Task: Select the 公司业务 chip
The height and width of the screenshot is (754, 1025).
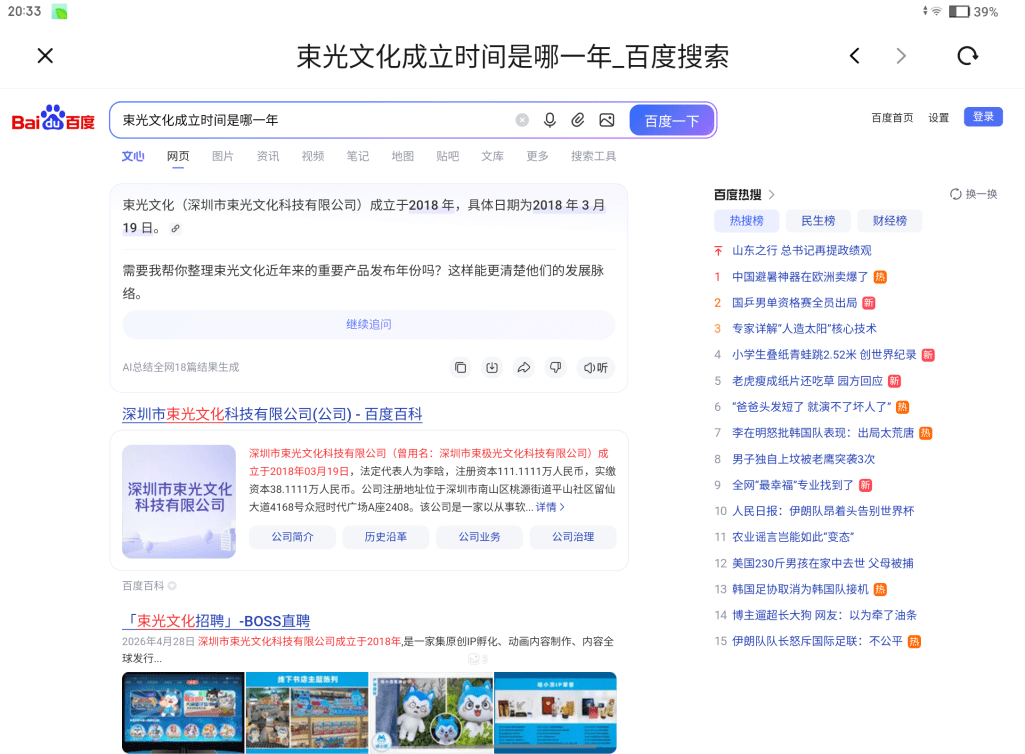Action: point(479,537)
